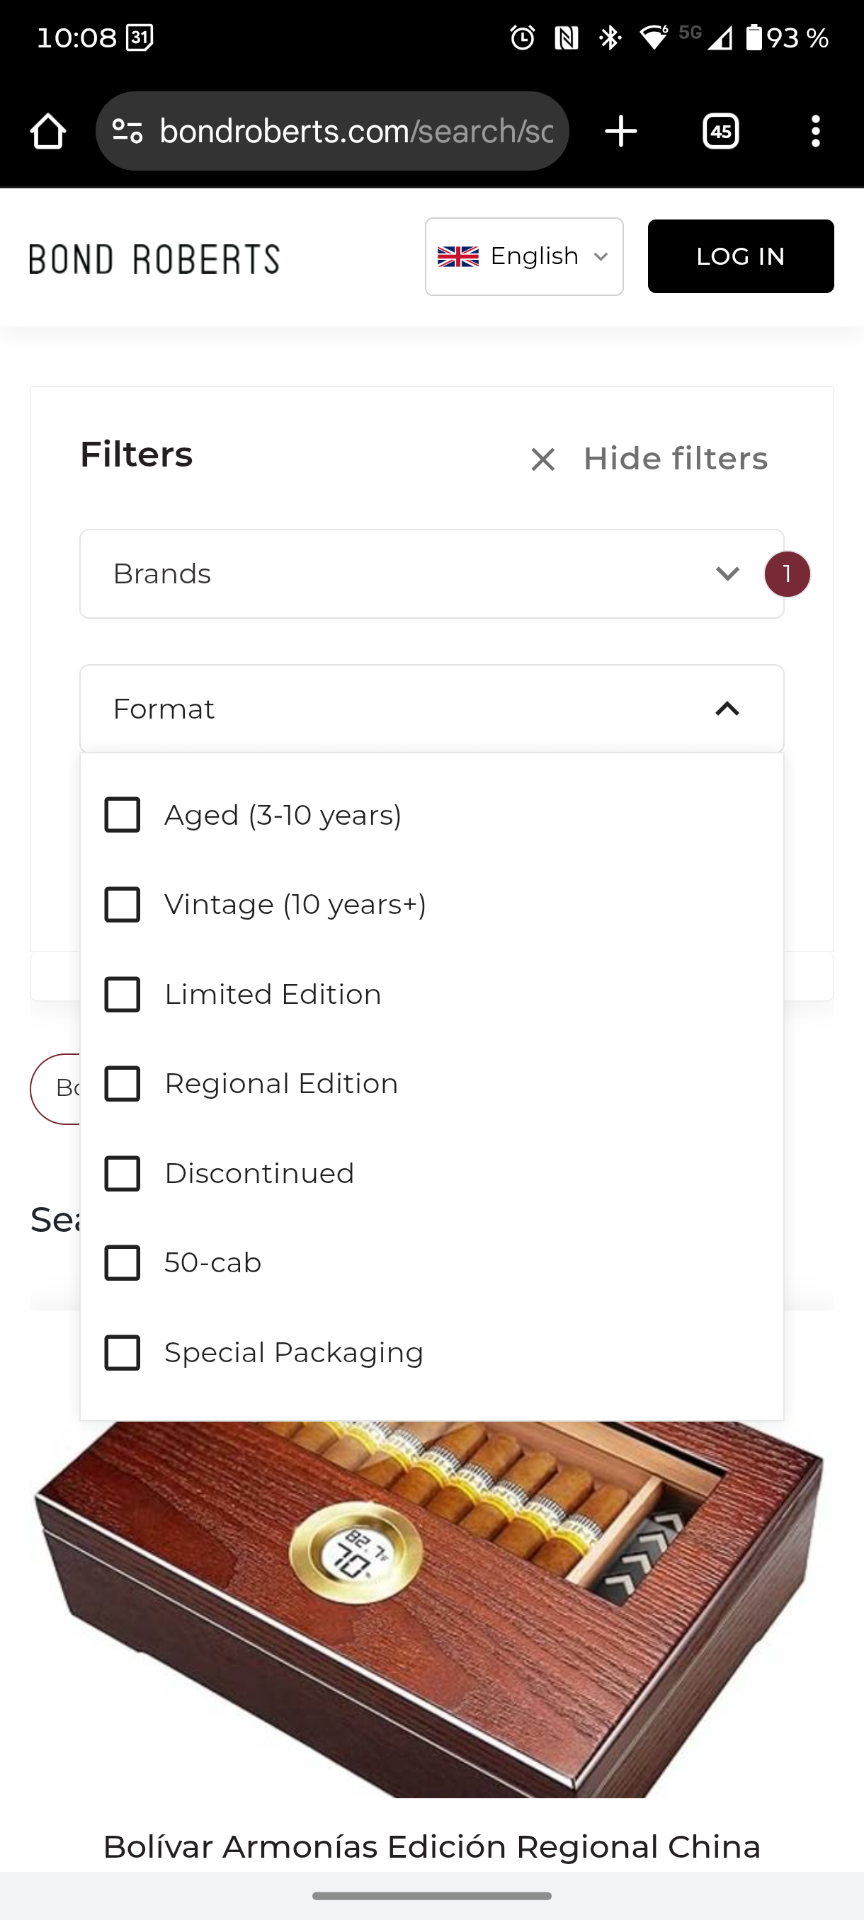Tap the URL address bar
864x1920 pixels.
coord(355,131)
